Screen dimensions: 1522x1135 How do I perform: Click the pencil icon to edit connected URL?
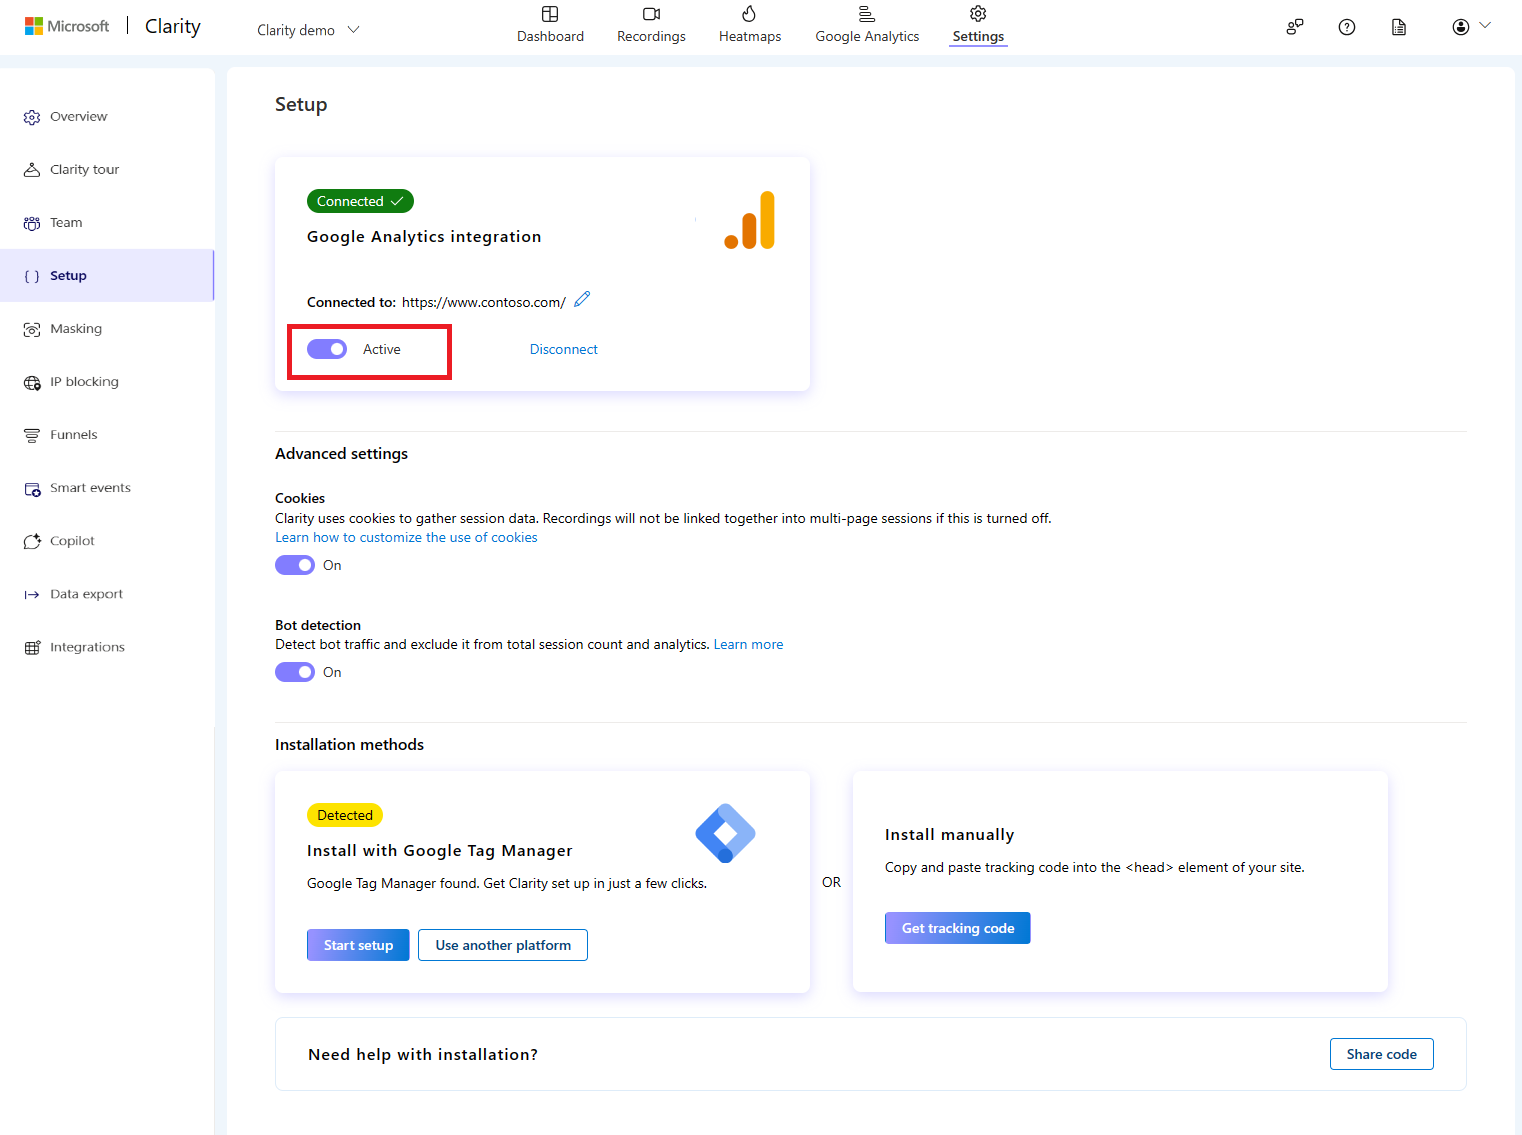pyautogui.click(x=582, y=299)
